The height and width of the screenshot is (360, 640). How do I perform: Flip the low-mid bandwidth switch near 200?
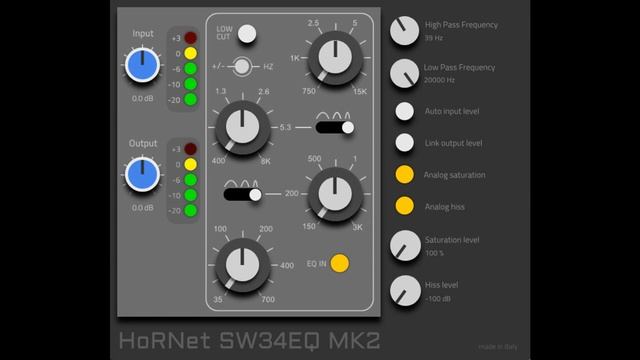click(243, 194)
